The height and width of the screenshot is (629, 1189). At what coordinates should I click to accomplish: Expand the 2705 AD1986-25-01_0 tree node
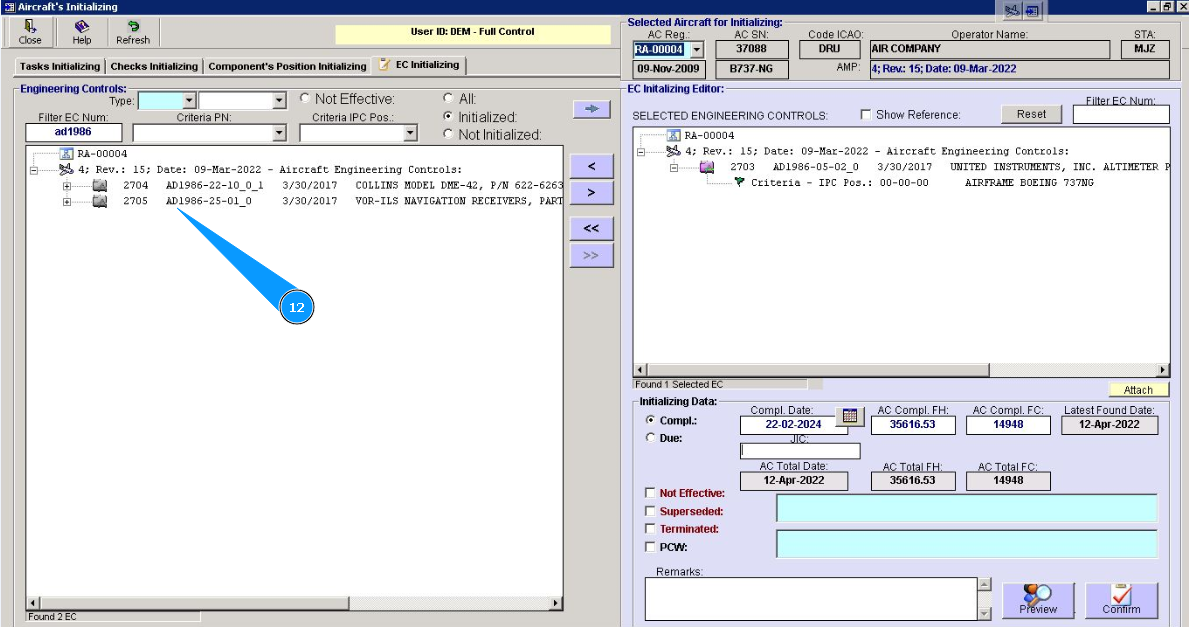tap(68, 202)
